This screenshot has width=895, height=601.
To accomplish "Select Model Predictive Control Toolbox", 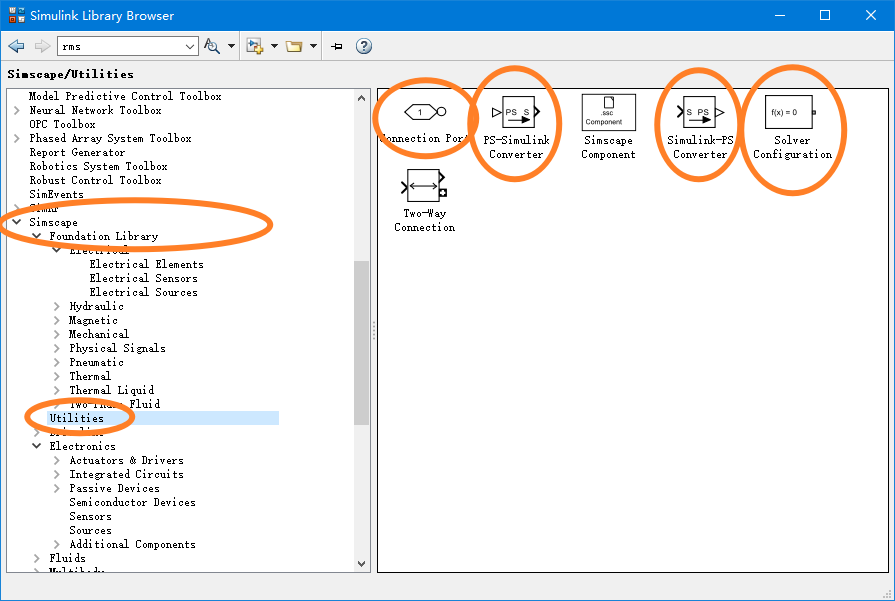I will click(125, 96).
